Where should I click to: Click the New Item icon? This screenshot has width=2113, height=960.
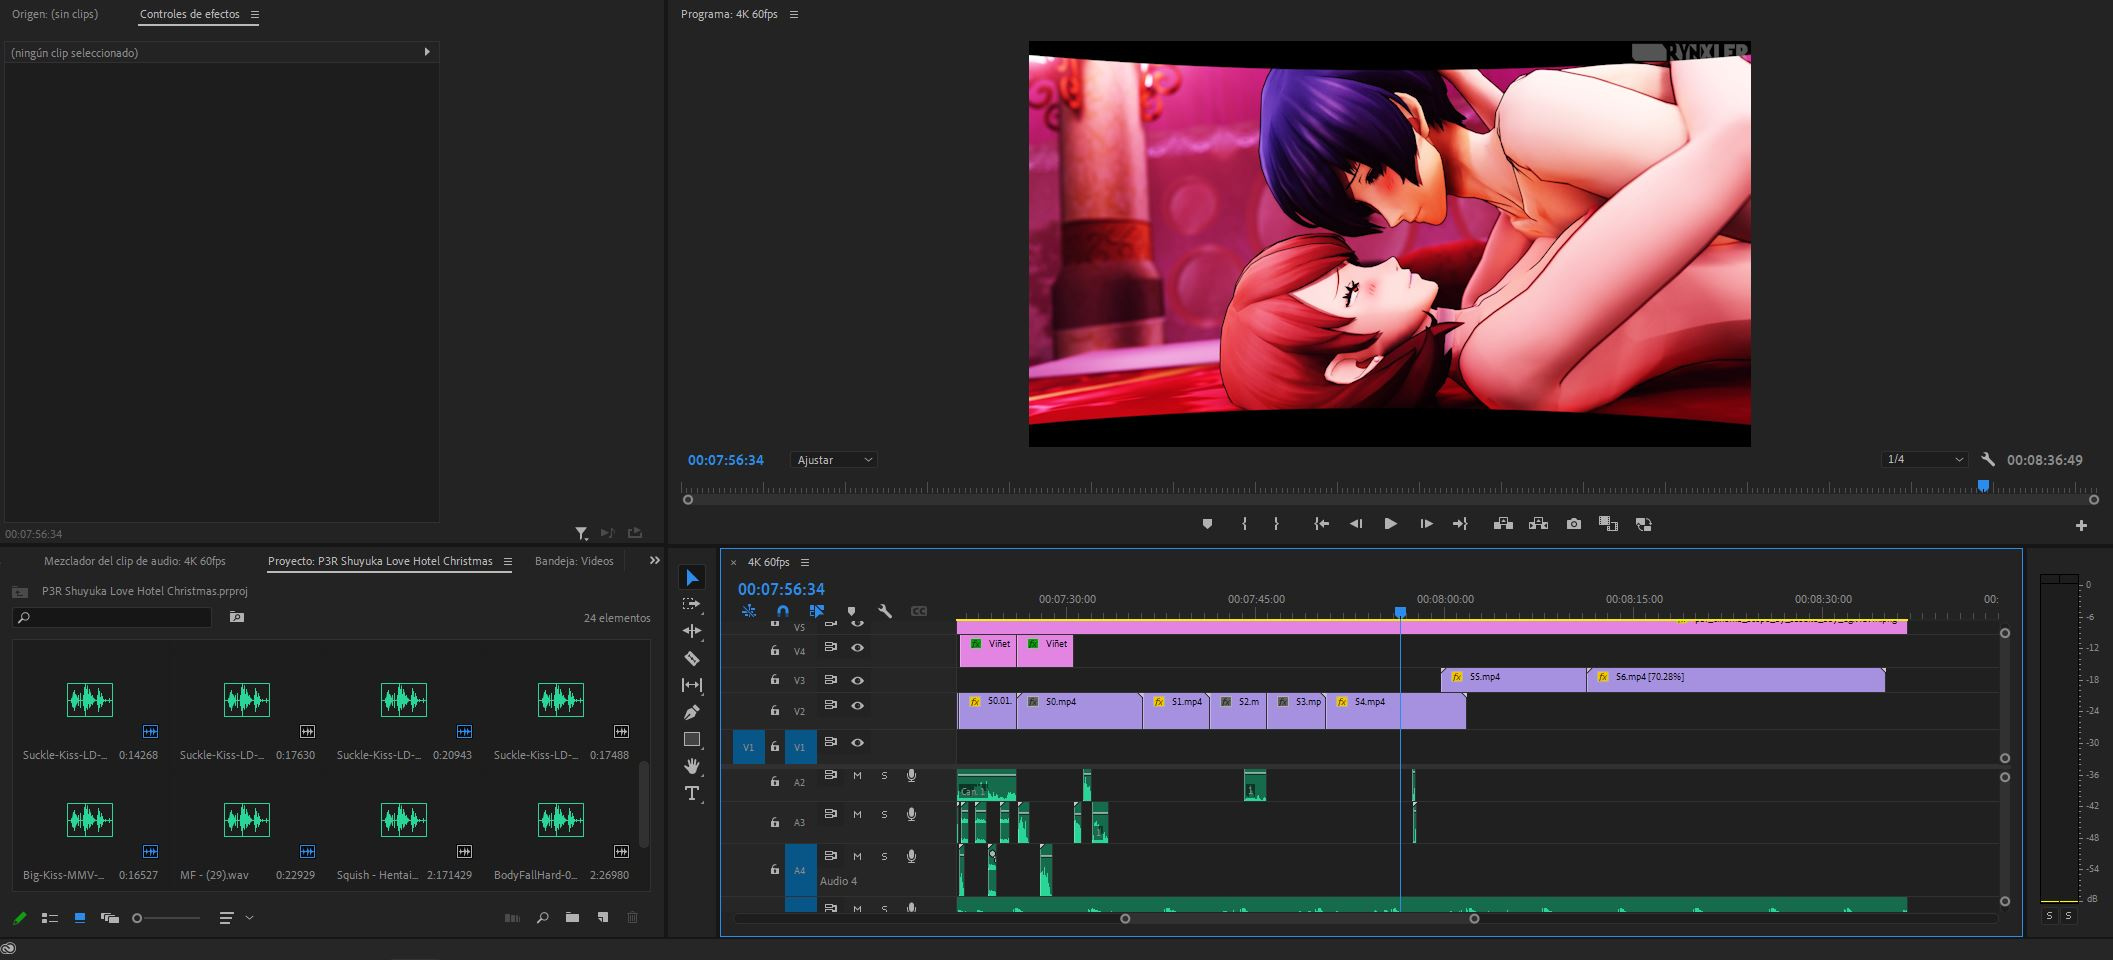click(603, 918)
